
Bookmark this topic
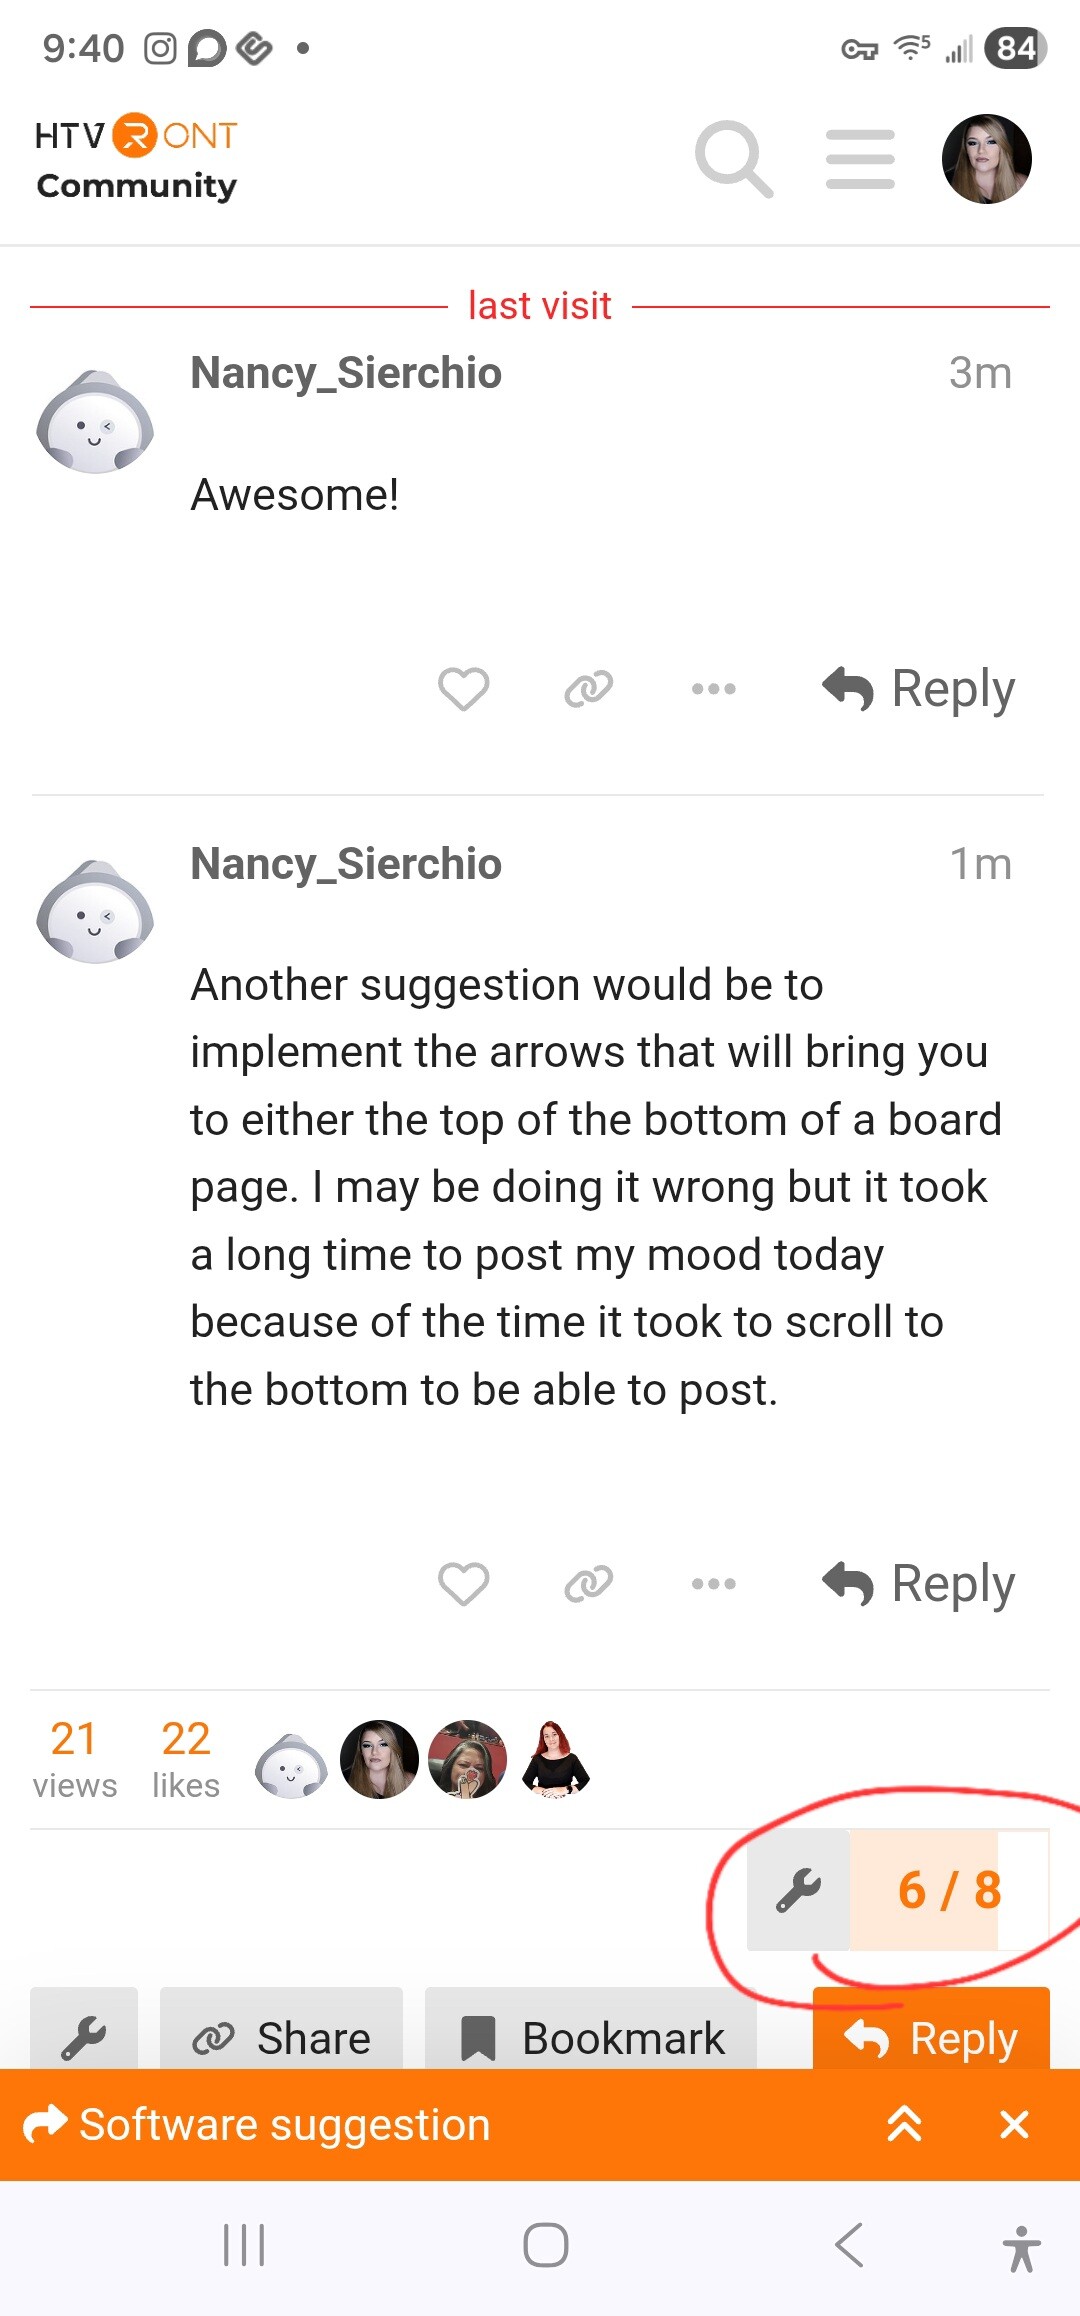coord(591,2038)
